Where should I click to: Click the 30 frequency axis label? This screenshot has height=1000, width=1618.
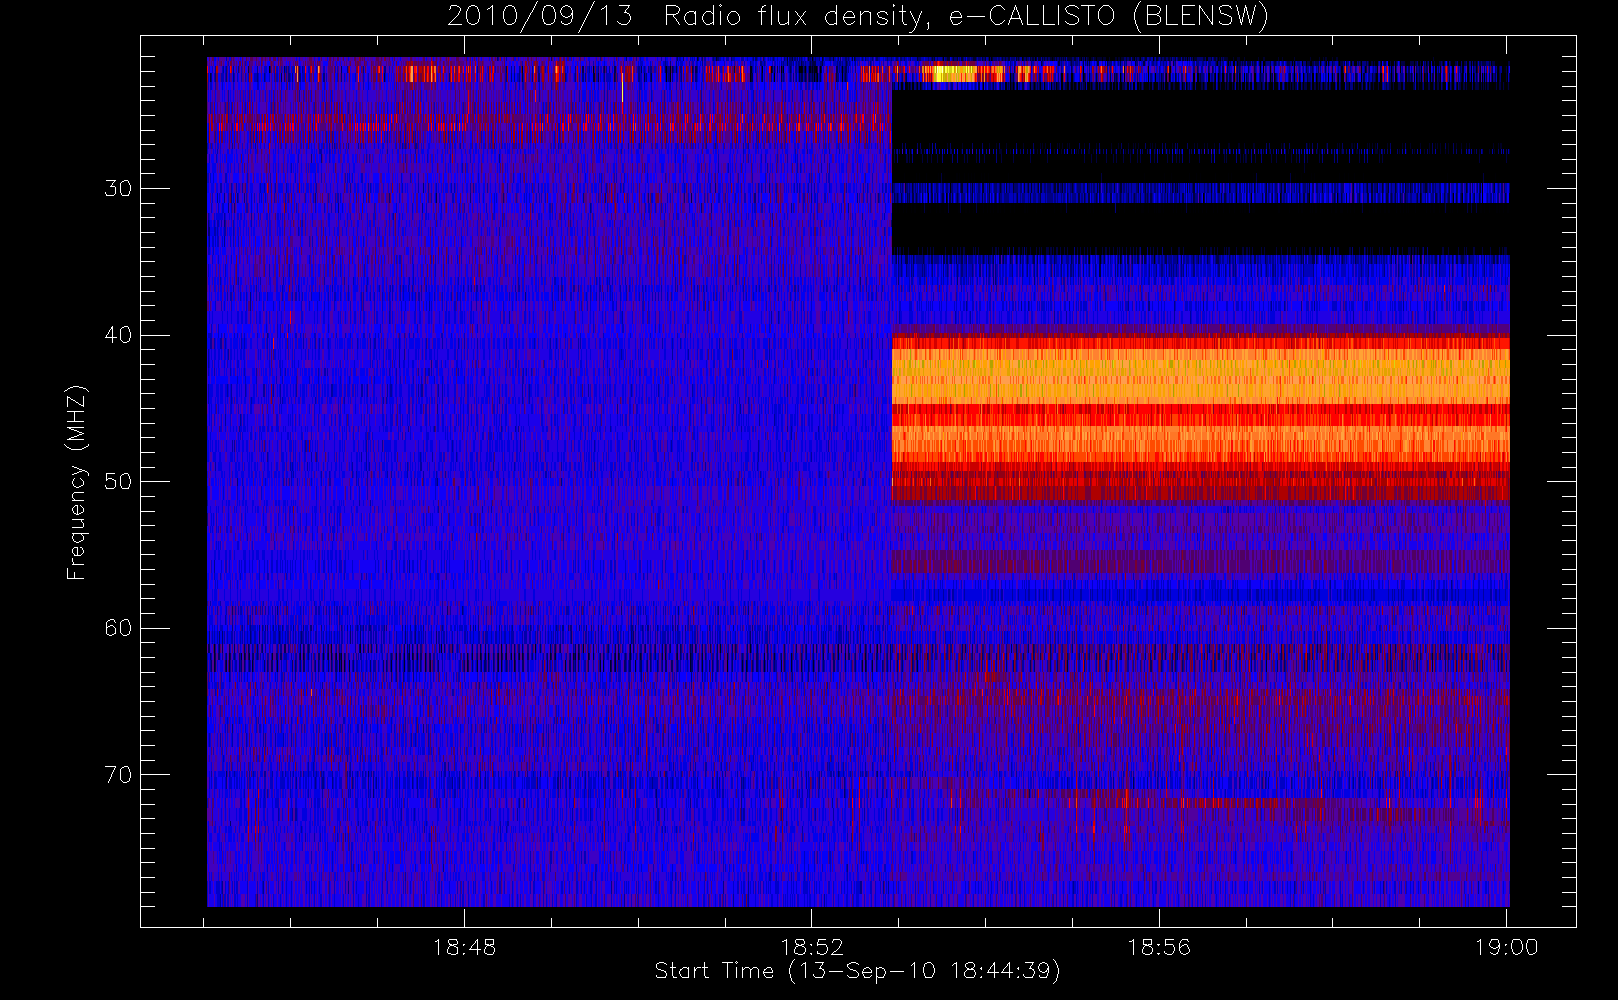click(118, 188)
